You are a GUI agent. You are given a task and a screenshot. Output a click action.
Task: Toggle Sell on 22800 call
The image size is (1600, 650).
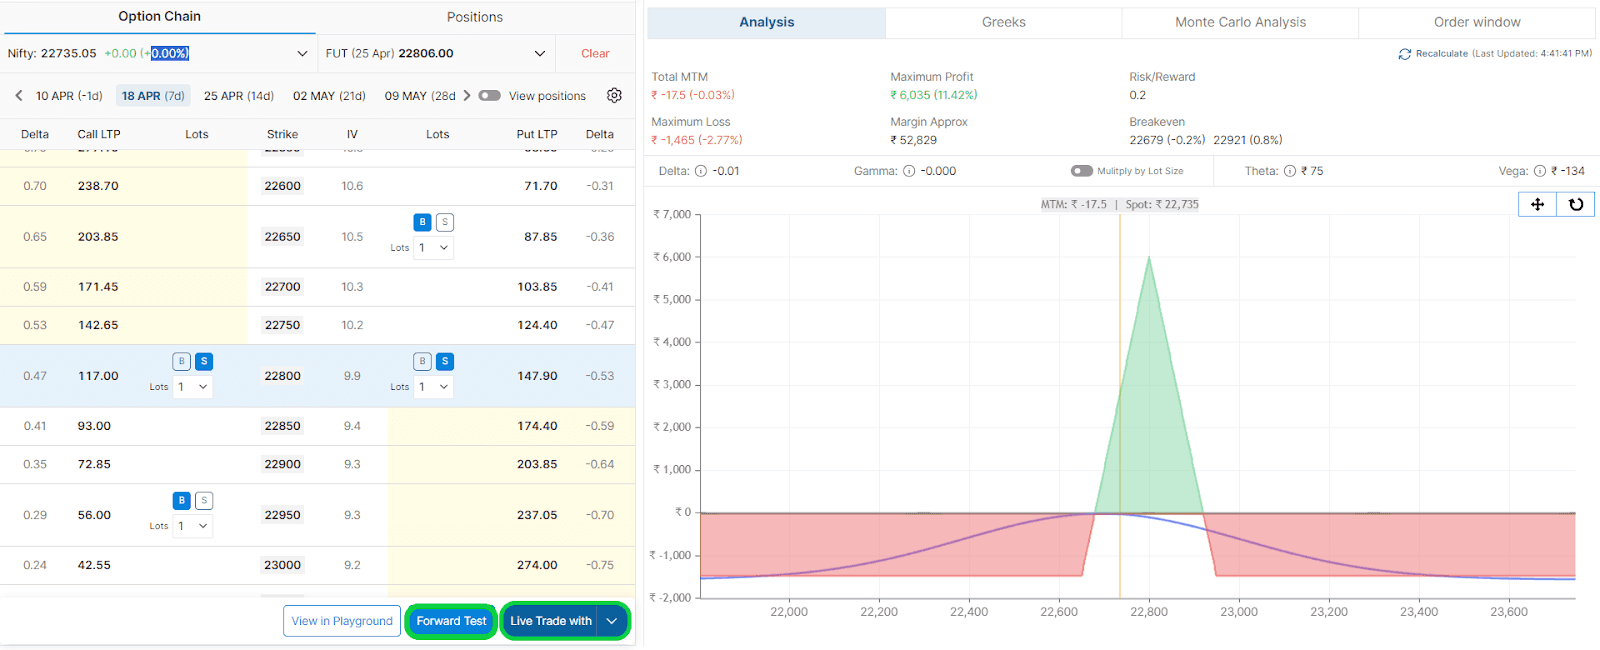point(204,361)
